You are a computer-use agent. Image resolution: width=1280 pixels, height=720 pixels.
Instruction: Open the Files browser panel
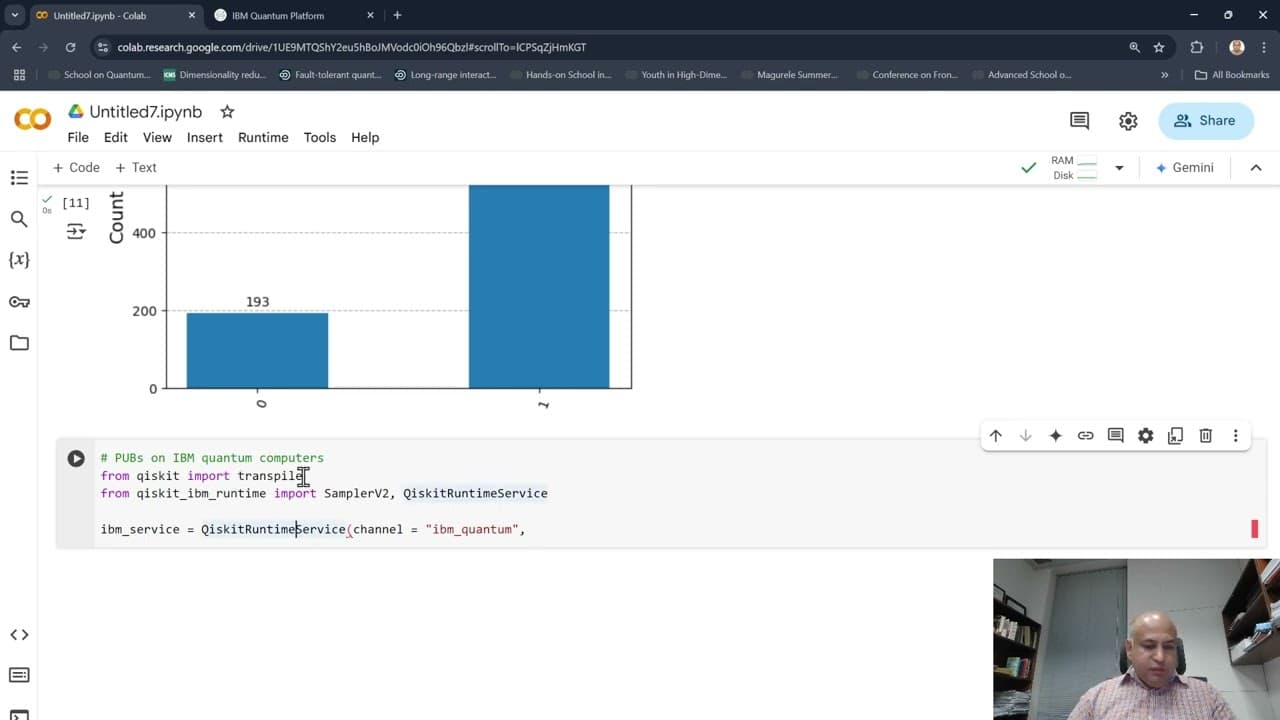click(19, 343)
